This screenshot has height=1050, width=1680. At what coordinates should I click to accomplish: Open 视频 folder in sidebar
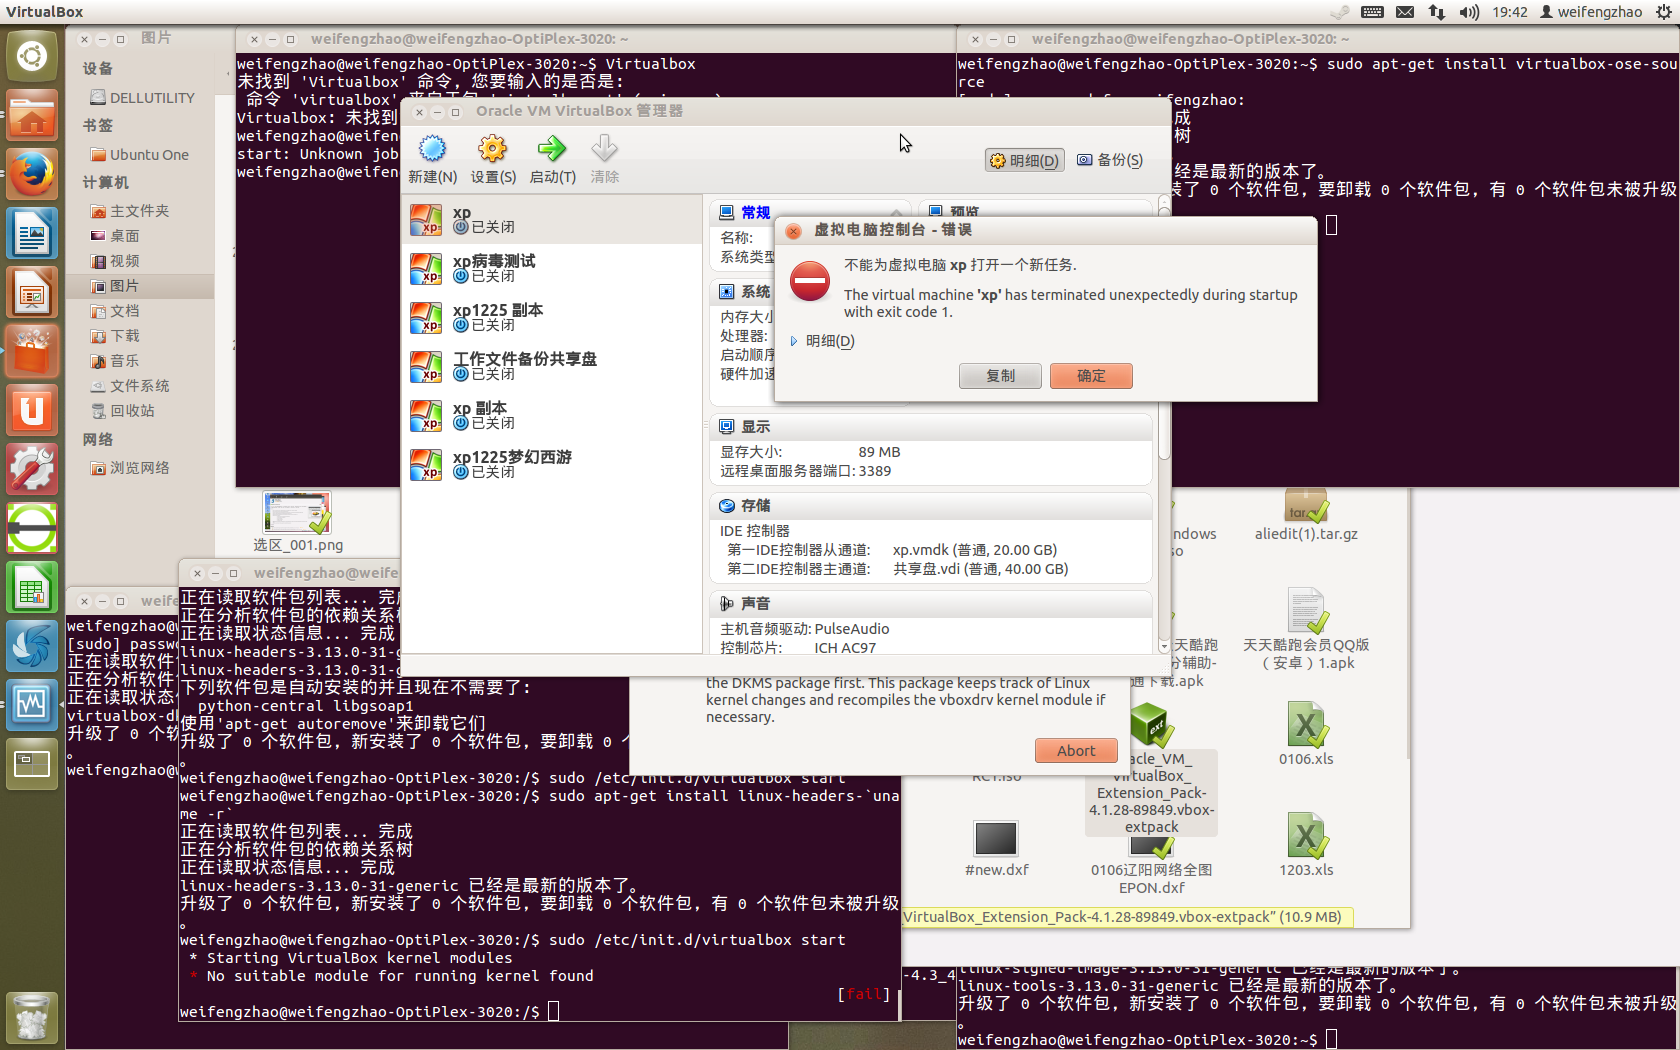coord(115,261)
